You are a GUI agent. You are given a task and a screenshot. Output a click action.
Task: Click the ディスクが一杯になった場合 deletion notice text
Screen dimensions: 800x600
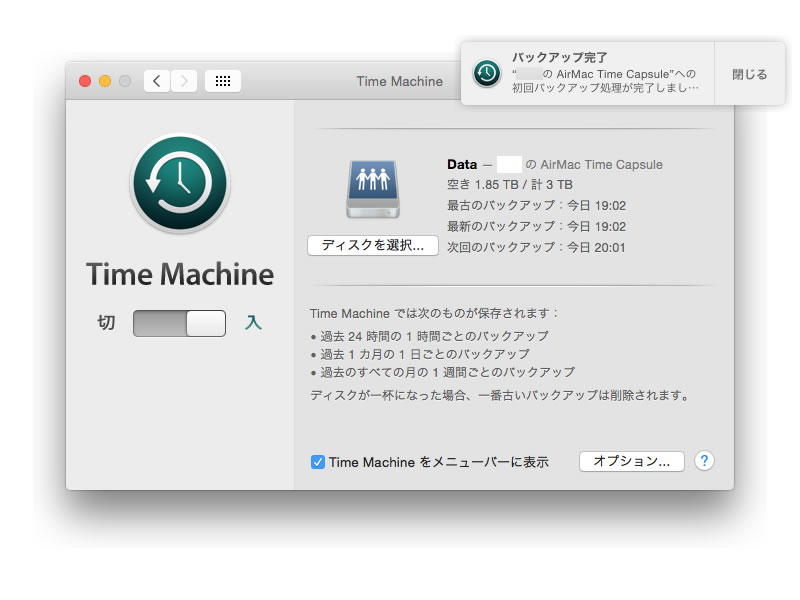click(x=501, y=395)
